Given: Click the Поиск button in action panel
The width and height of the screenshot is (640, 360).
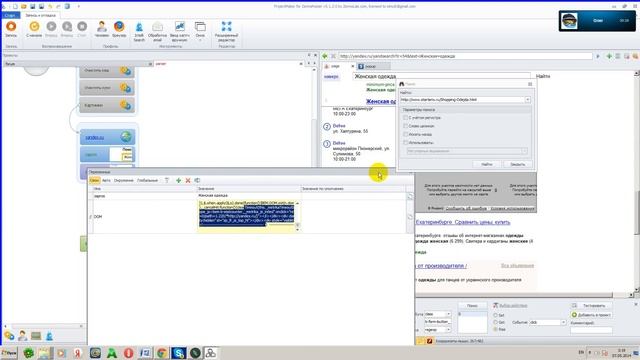Looking at the screenshot, I should (472, 306).
